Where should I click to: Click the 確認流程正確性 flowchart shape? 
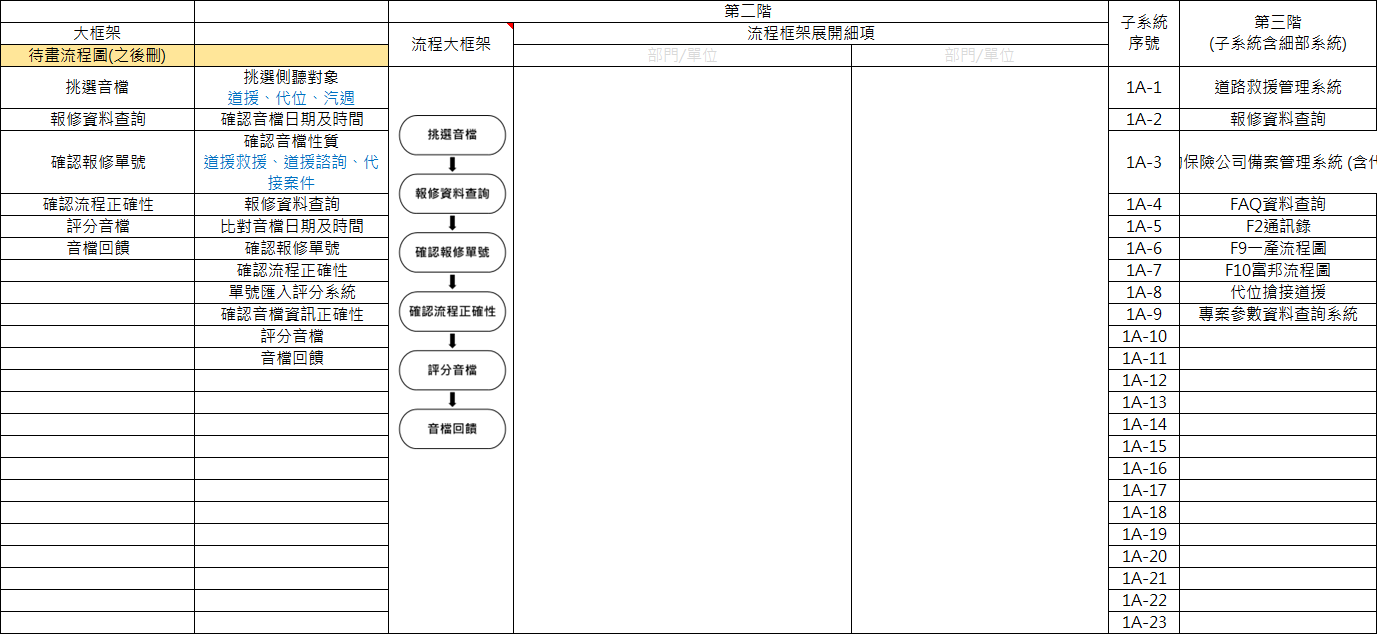point(452,311)
